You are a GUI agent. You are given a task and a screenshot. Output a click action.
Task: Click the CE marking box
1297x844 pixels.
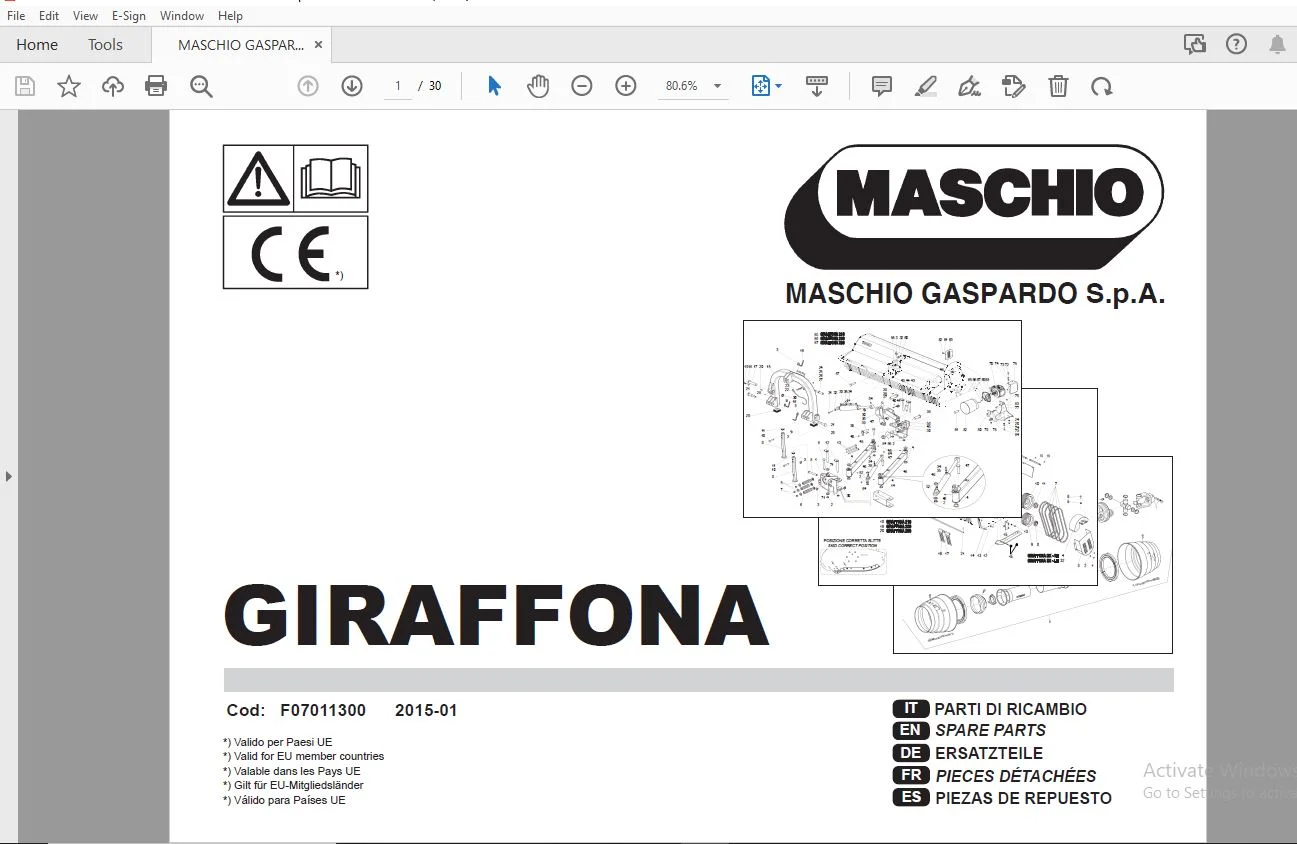coord(295,252)
